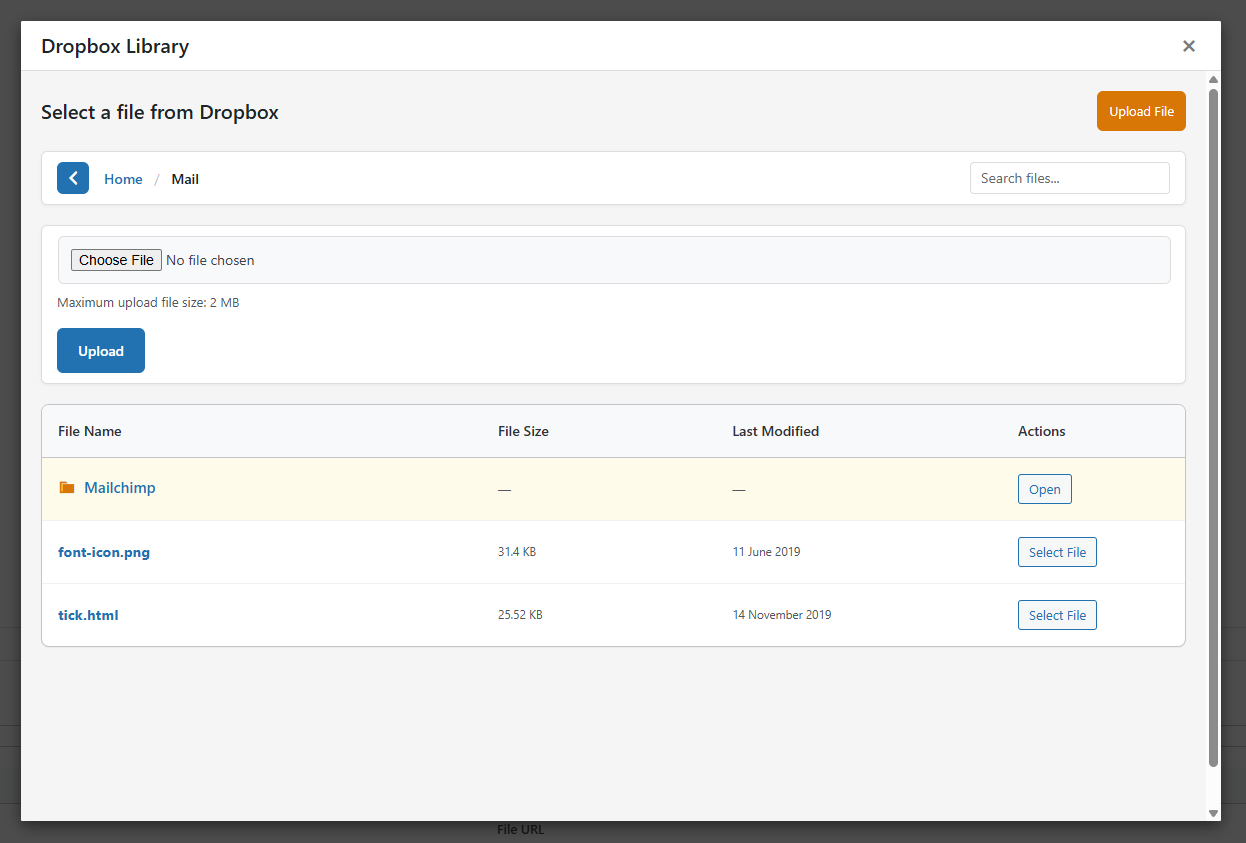
Task: Click the Mail breadcrumb item
Action: 185,179
